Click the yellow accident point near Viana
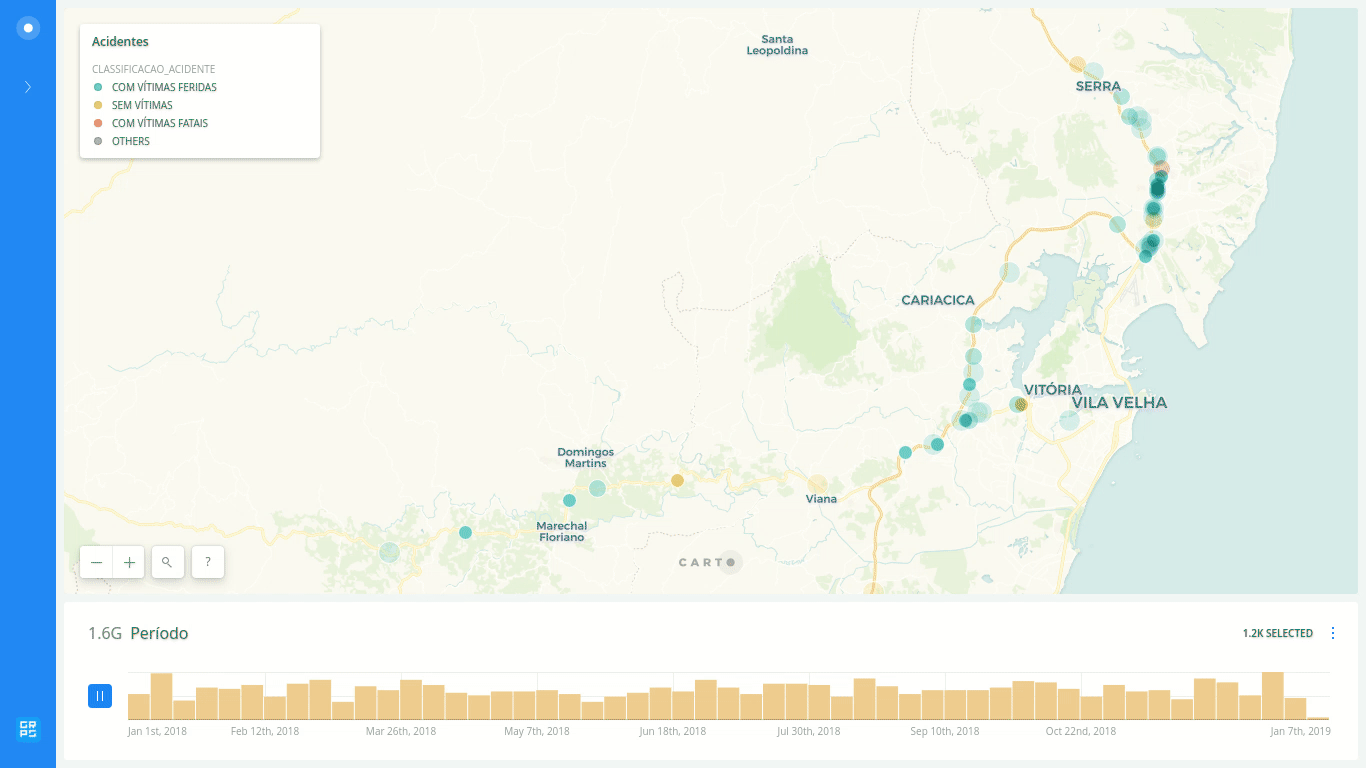1366x768 pixels. (x=817, y=484)
